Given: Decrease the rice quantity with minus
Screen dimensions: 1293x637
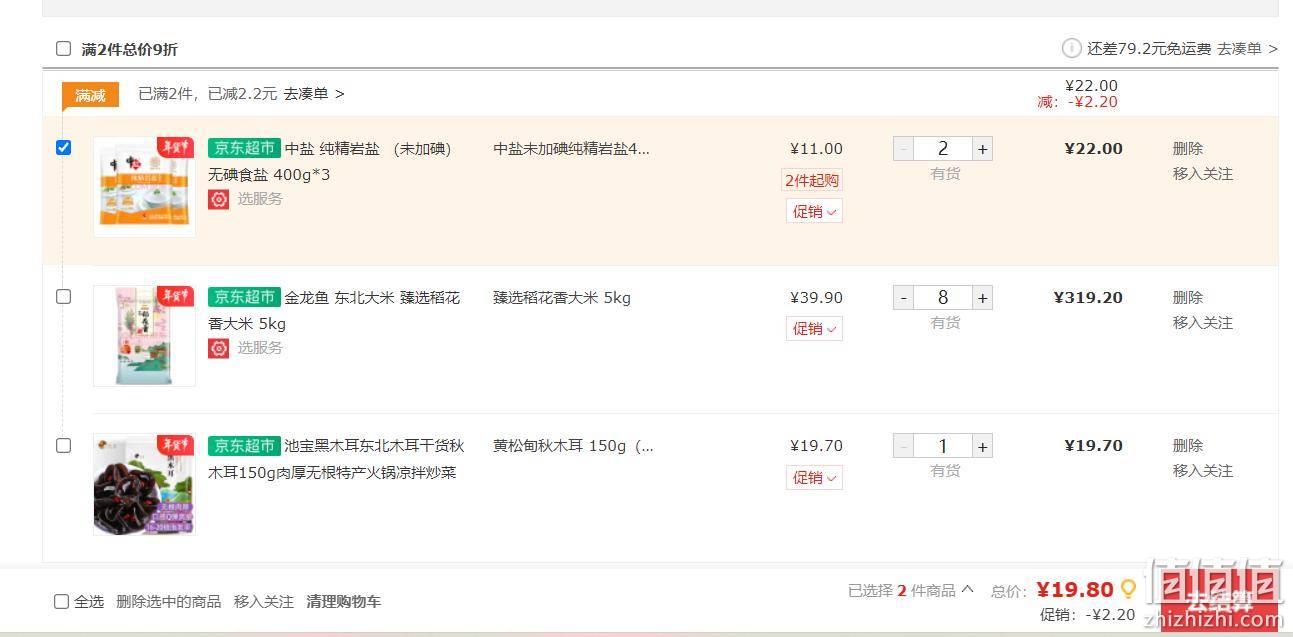Looking at the screenshot, I should (903, 298).
